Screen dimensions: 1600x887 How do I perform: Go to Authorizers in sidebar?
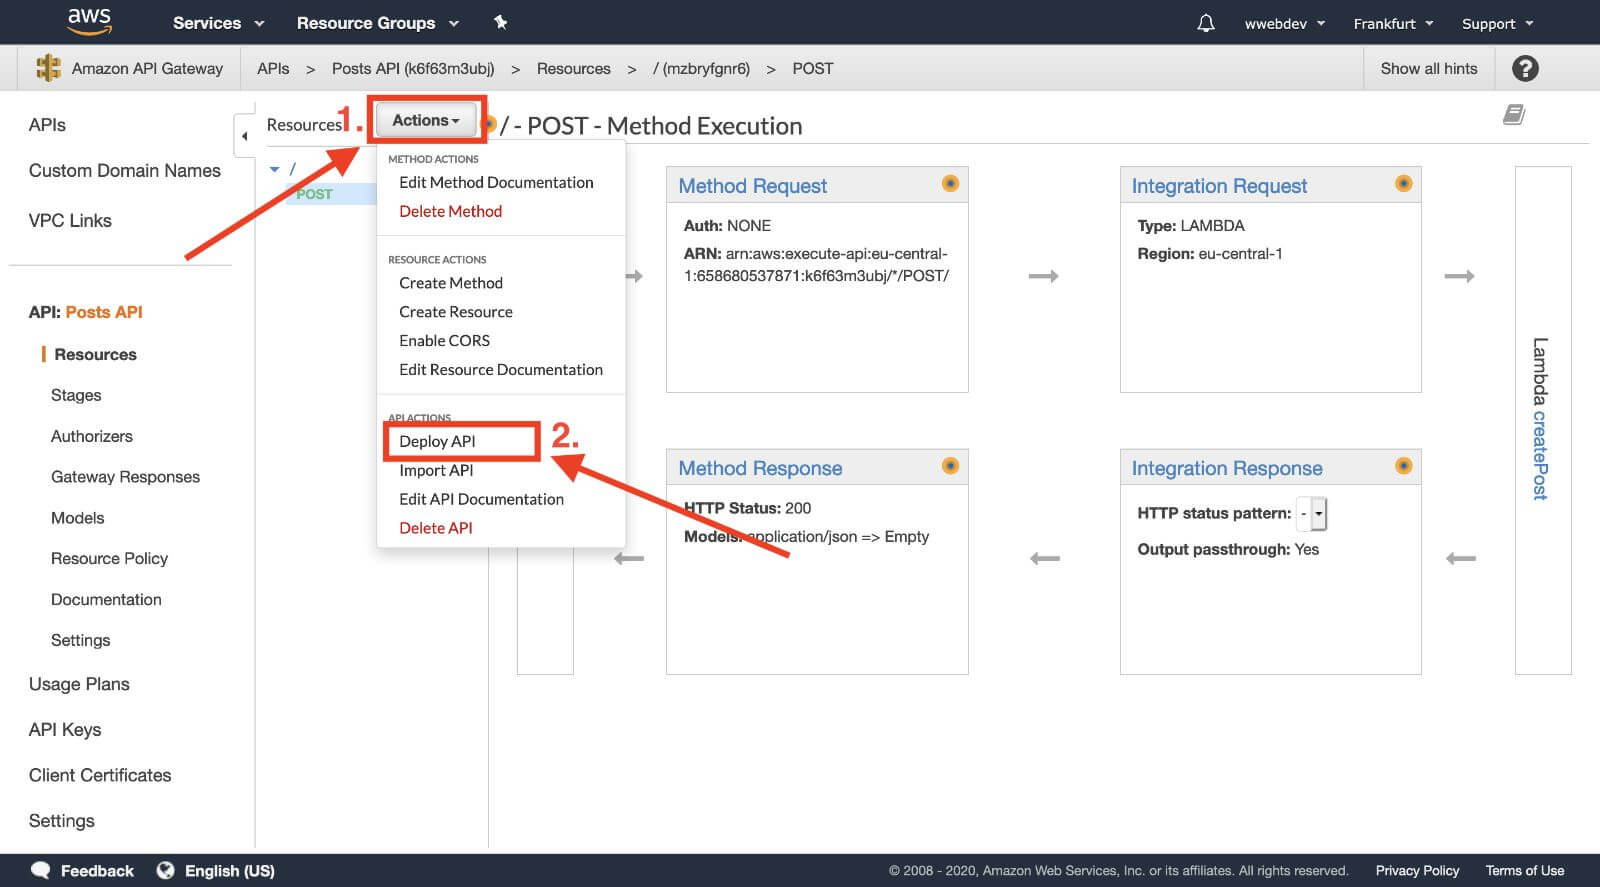point(92,436)
